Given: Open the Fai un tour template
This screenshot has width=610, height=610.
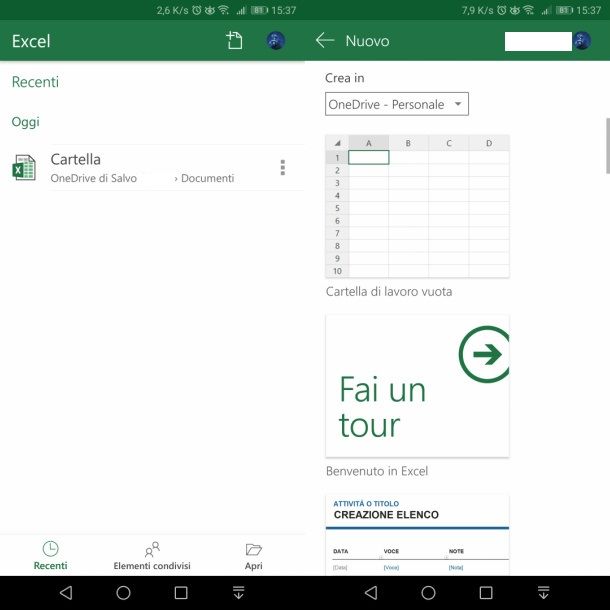Looking at the screenshot, I should pyautogui.click(x=417, y=386).
